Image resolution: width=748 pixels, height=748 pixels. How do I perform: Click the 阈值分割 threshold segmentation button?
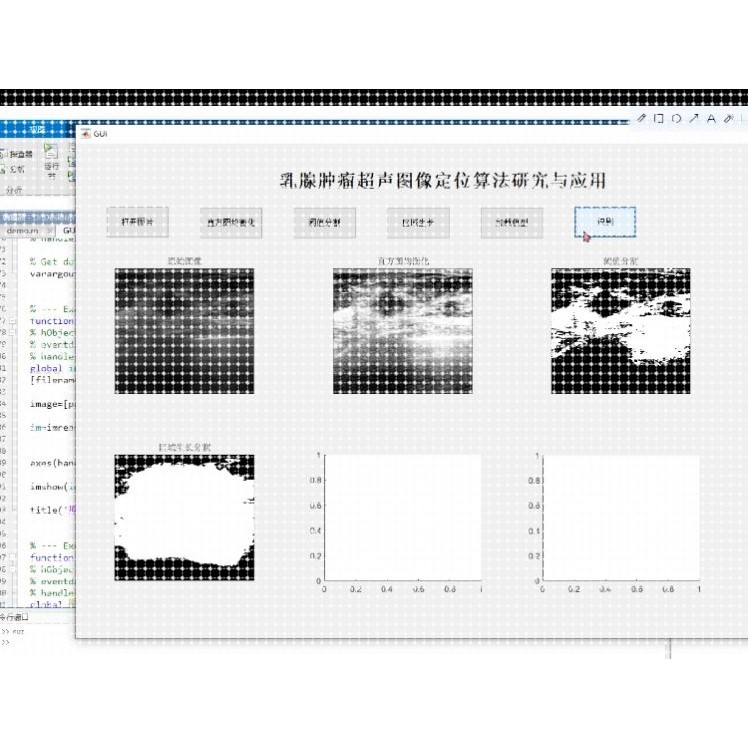point(324,222)
